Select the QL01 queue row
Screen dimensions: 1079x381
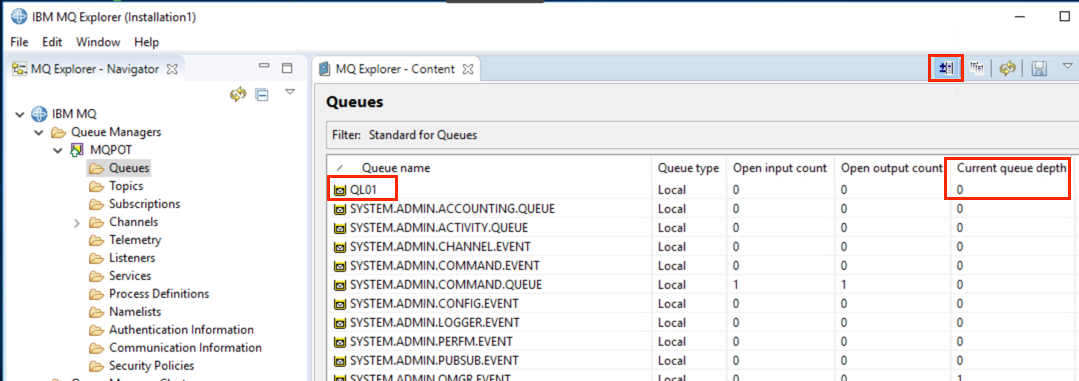click(x=703, y=190)
